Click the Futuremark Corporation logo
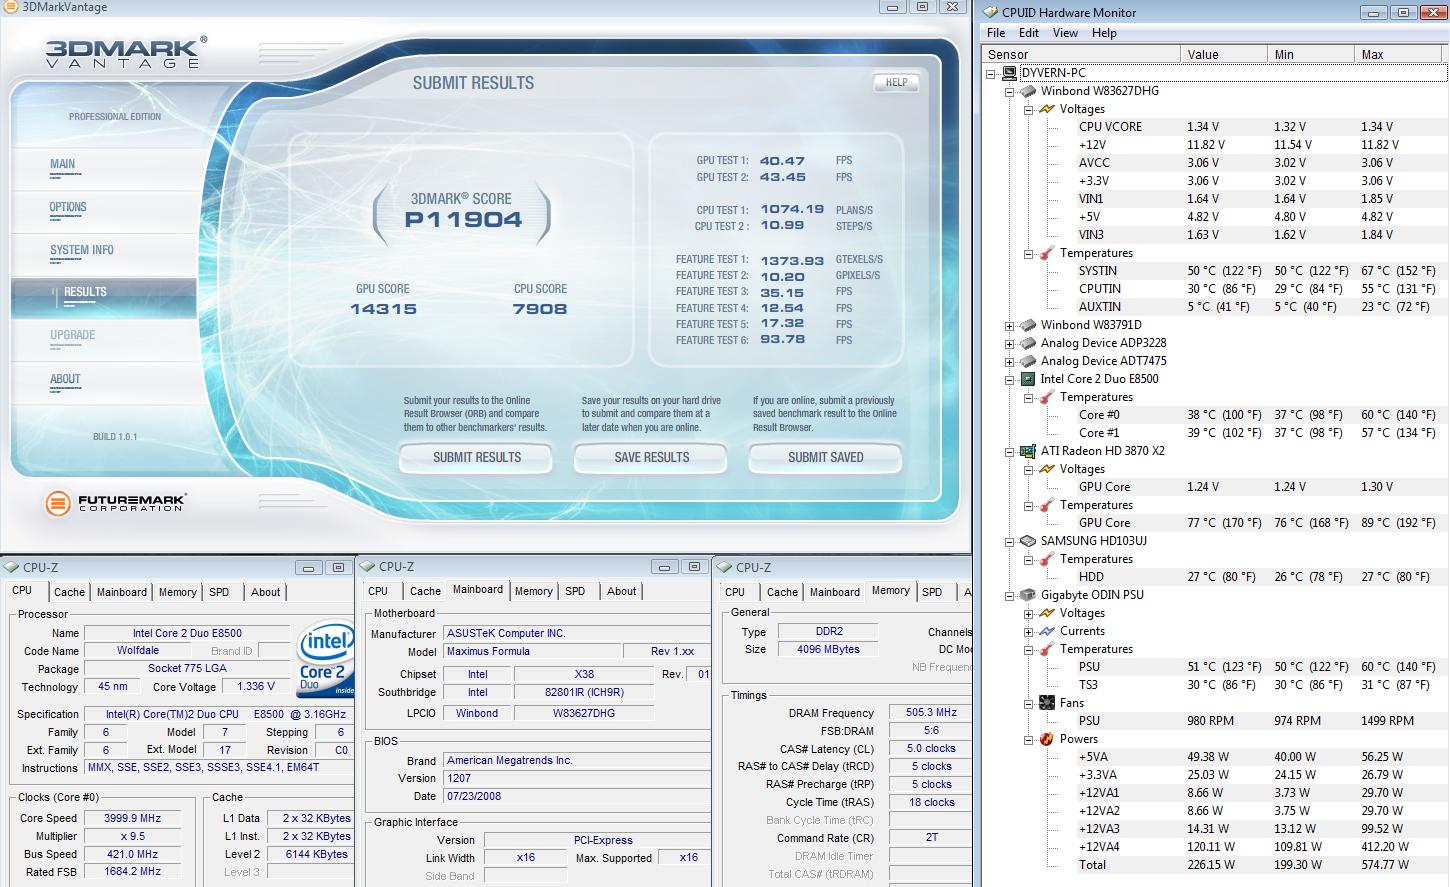The image size is (1450, 887). [116, 502]
